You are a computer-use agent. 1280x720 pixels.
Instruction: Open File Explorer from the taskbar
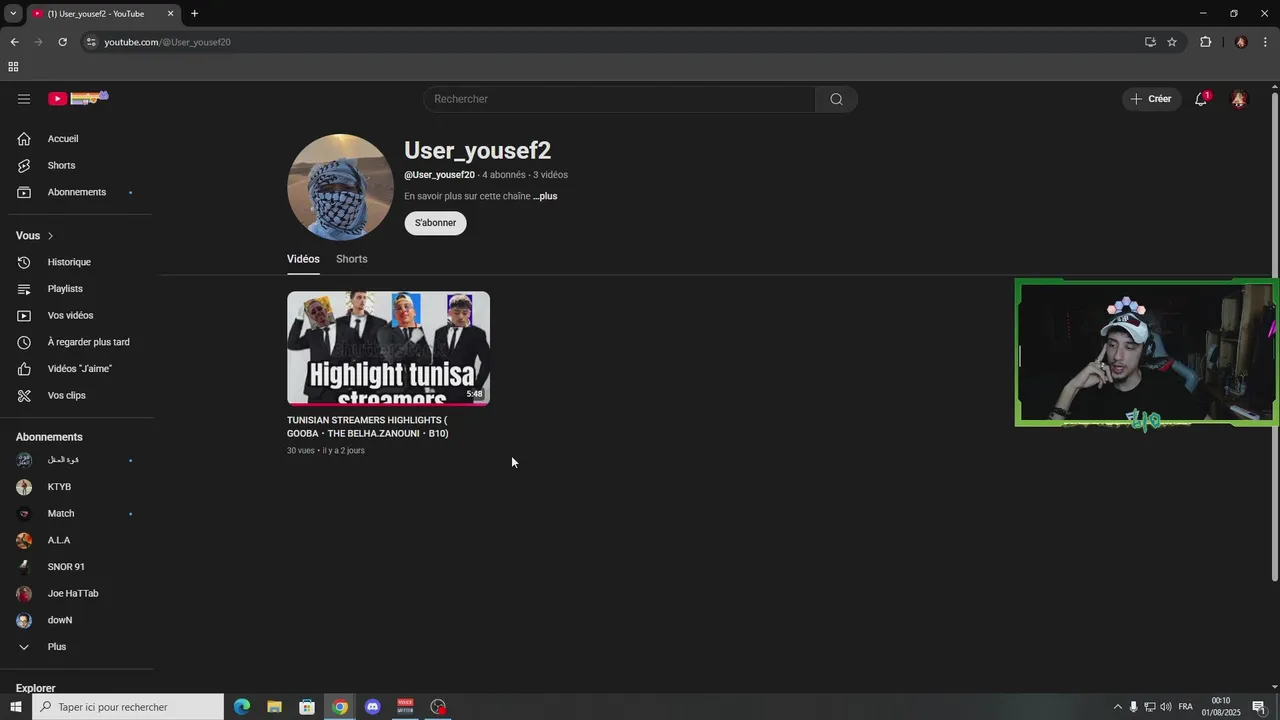(x=274, y=707)
